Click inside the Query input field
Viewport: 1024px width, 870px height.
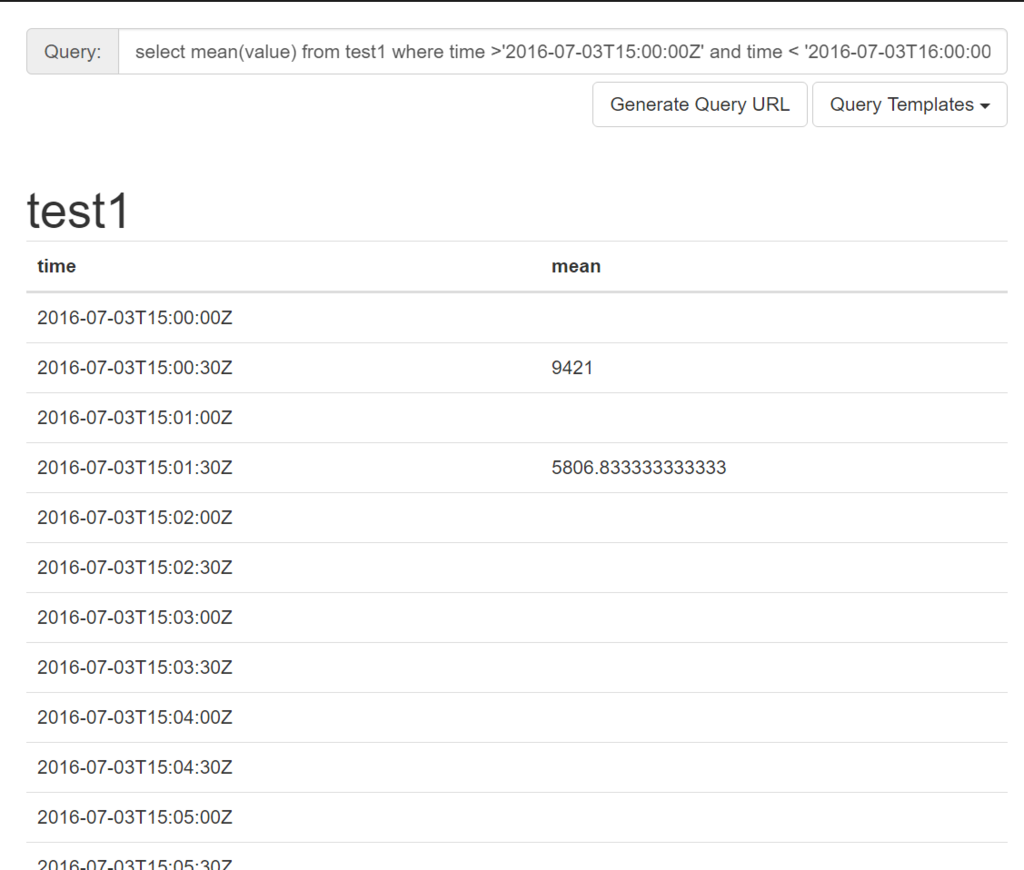point(562,52)
